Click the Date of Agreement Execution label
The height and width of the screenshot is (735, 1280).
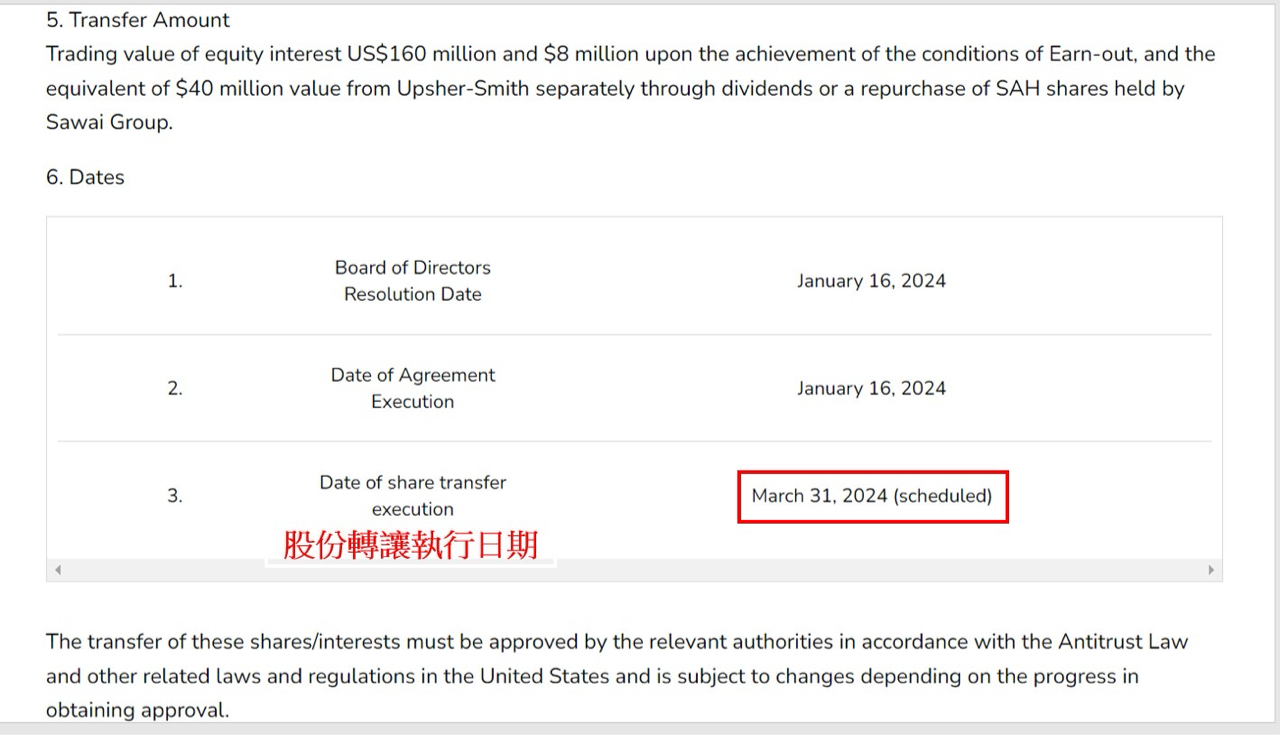412,388
